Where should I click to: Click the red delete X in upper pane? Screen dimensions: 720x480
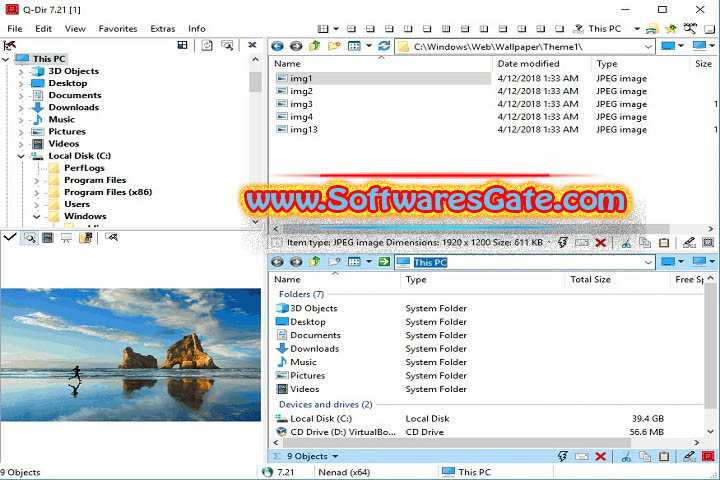point(600,243)
